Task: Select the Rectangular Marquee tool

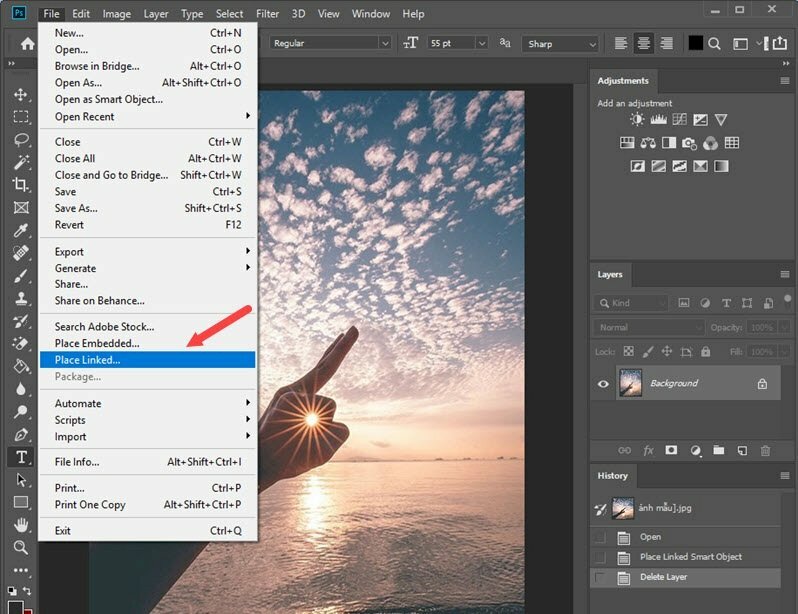Action: [x=20, y=117]
